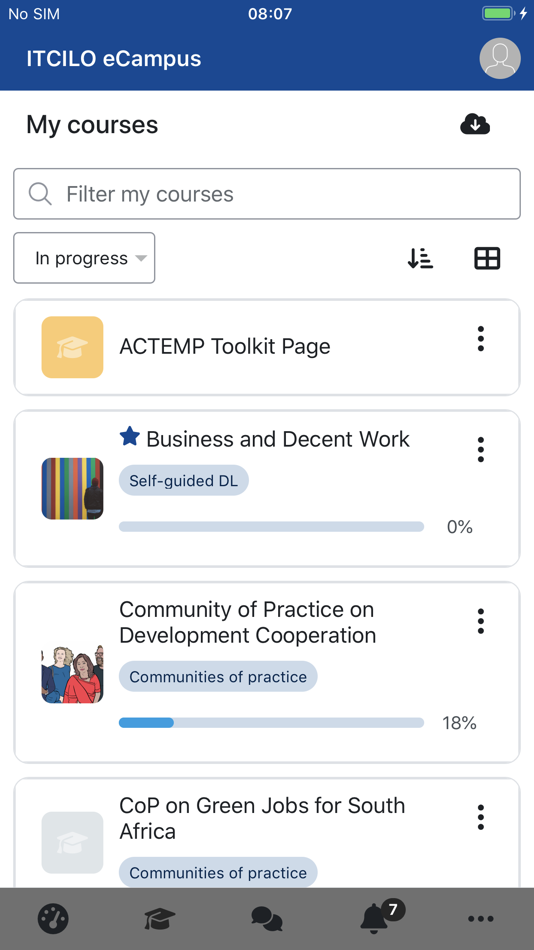This screenshot has width=534, height=950.
Task: Open the messages chat bubbles icon
Action: (x=267, y=918)
